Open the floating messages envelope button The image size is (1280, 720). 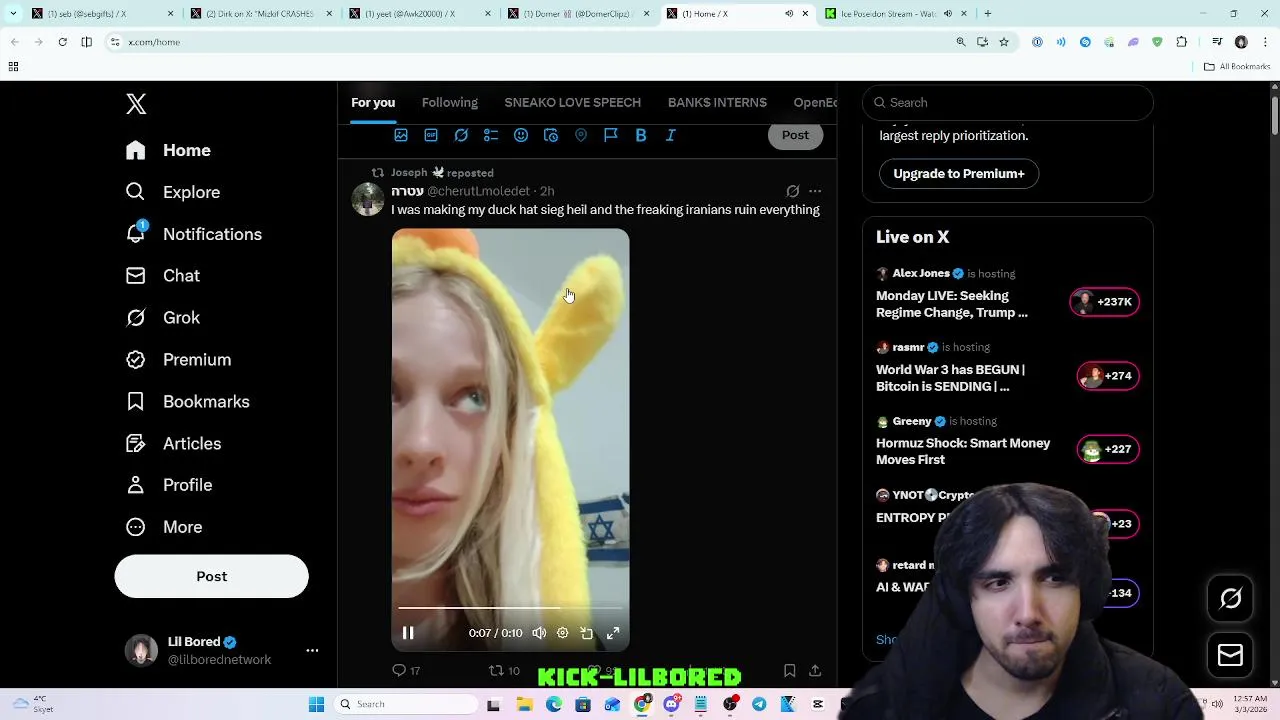click(1230, 656)
